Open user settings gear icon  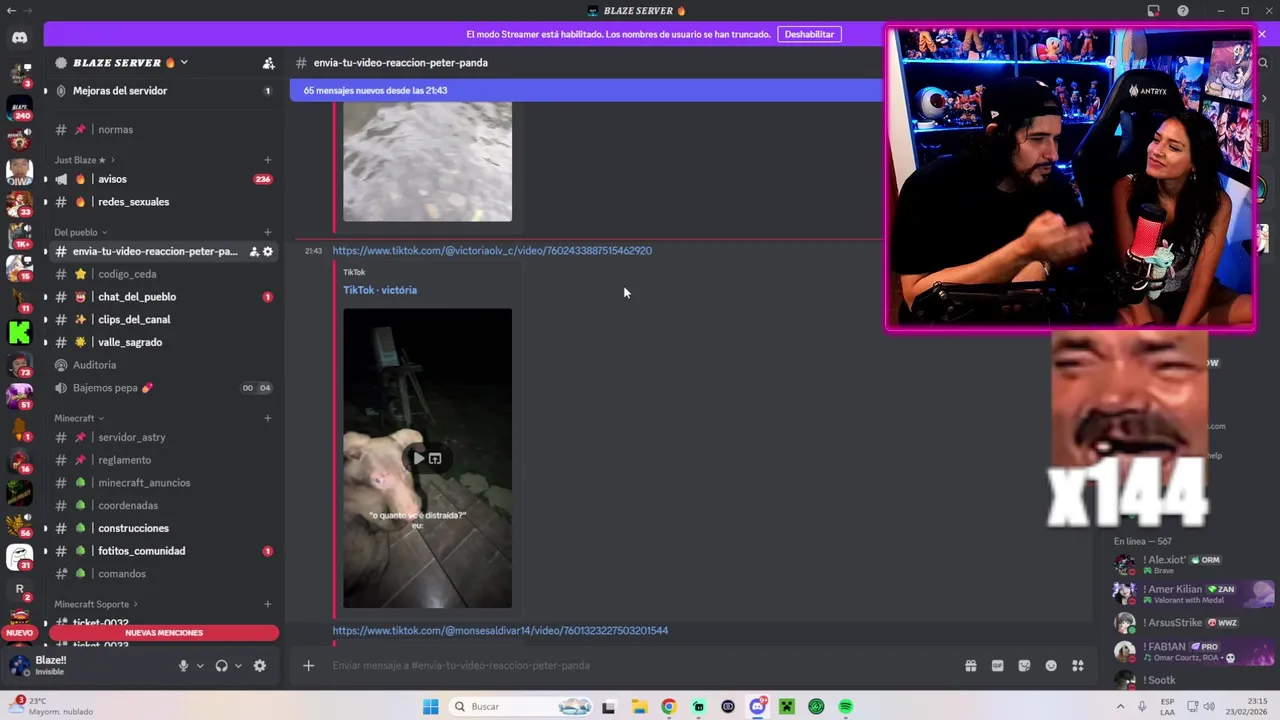pyautogui.click(x=260, y=665)
